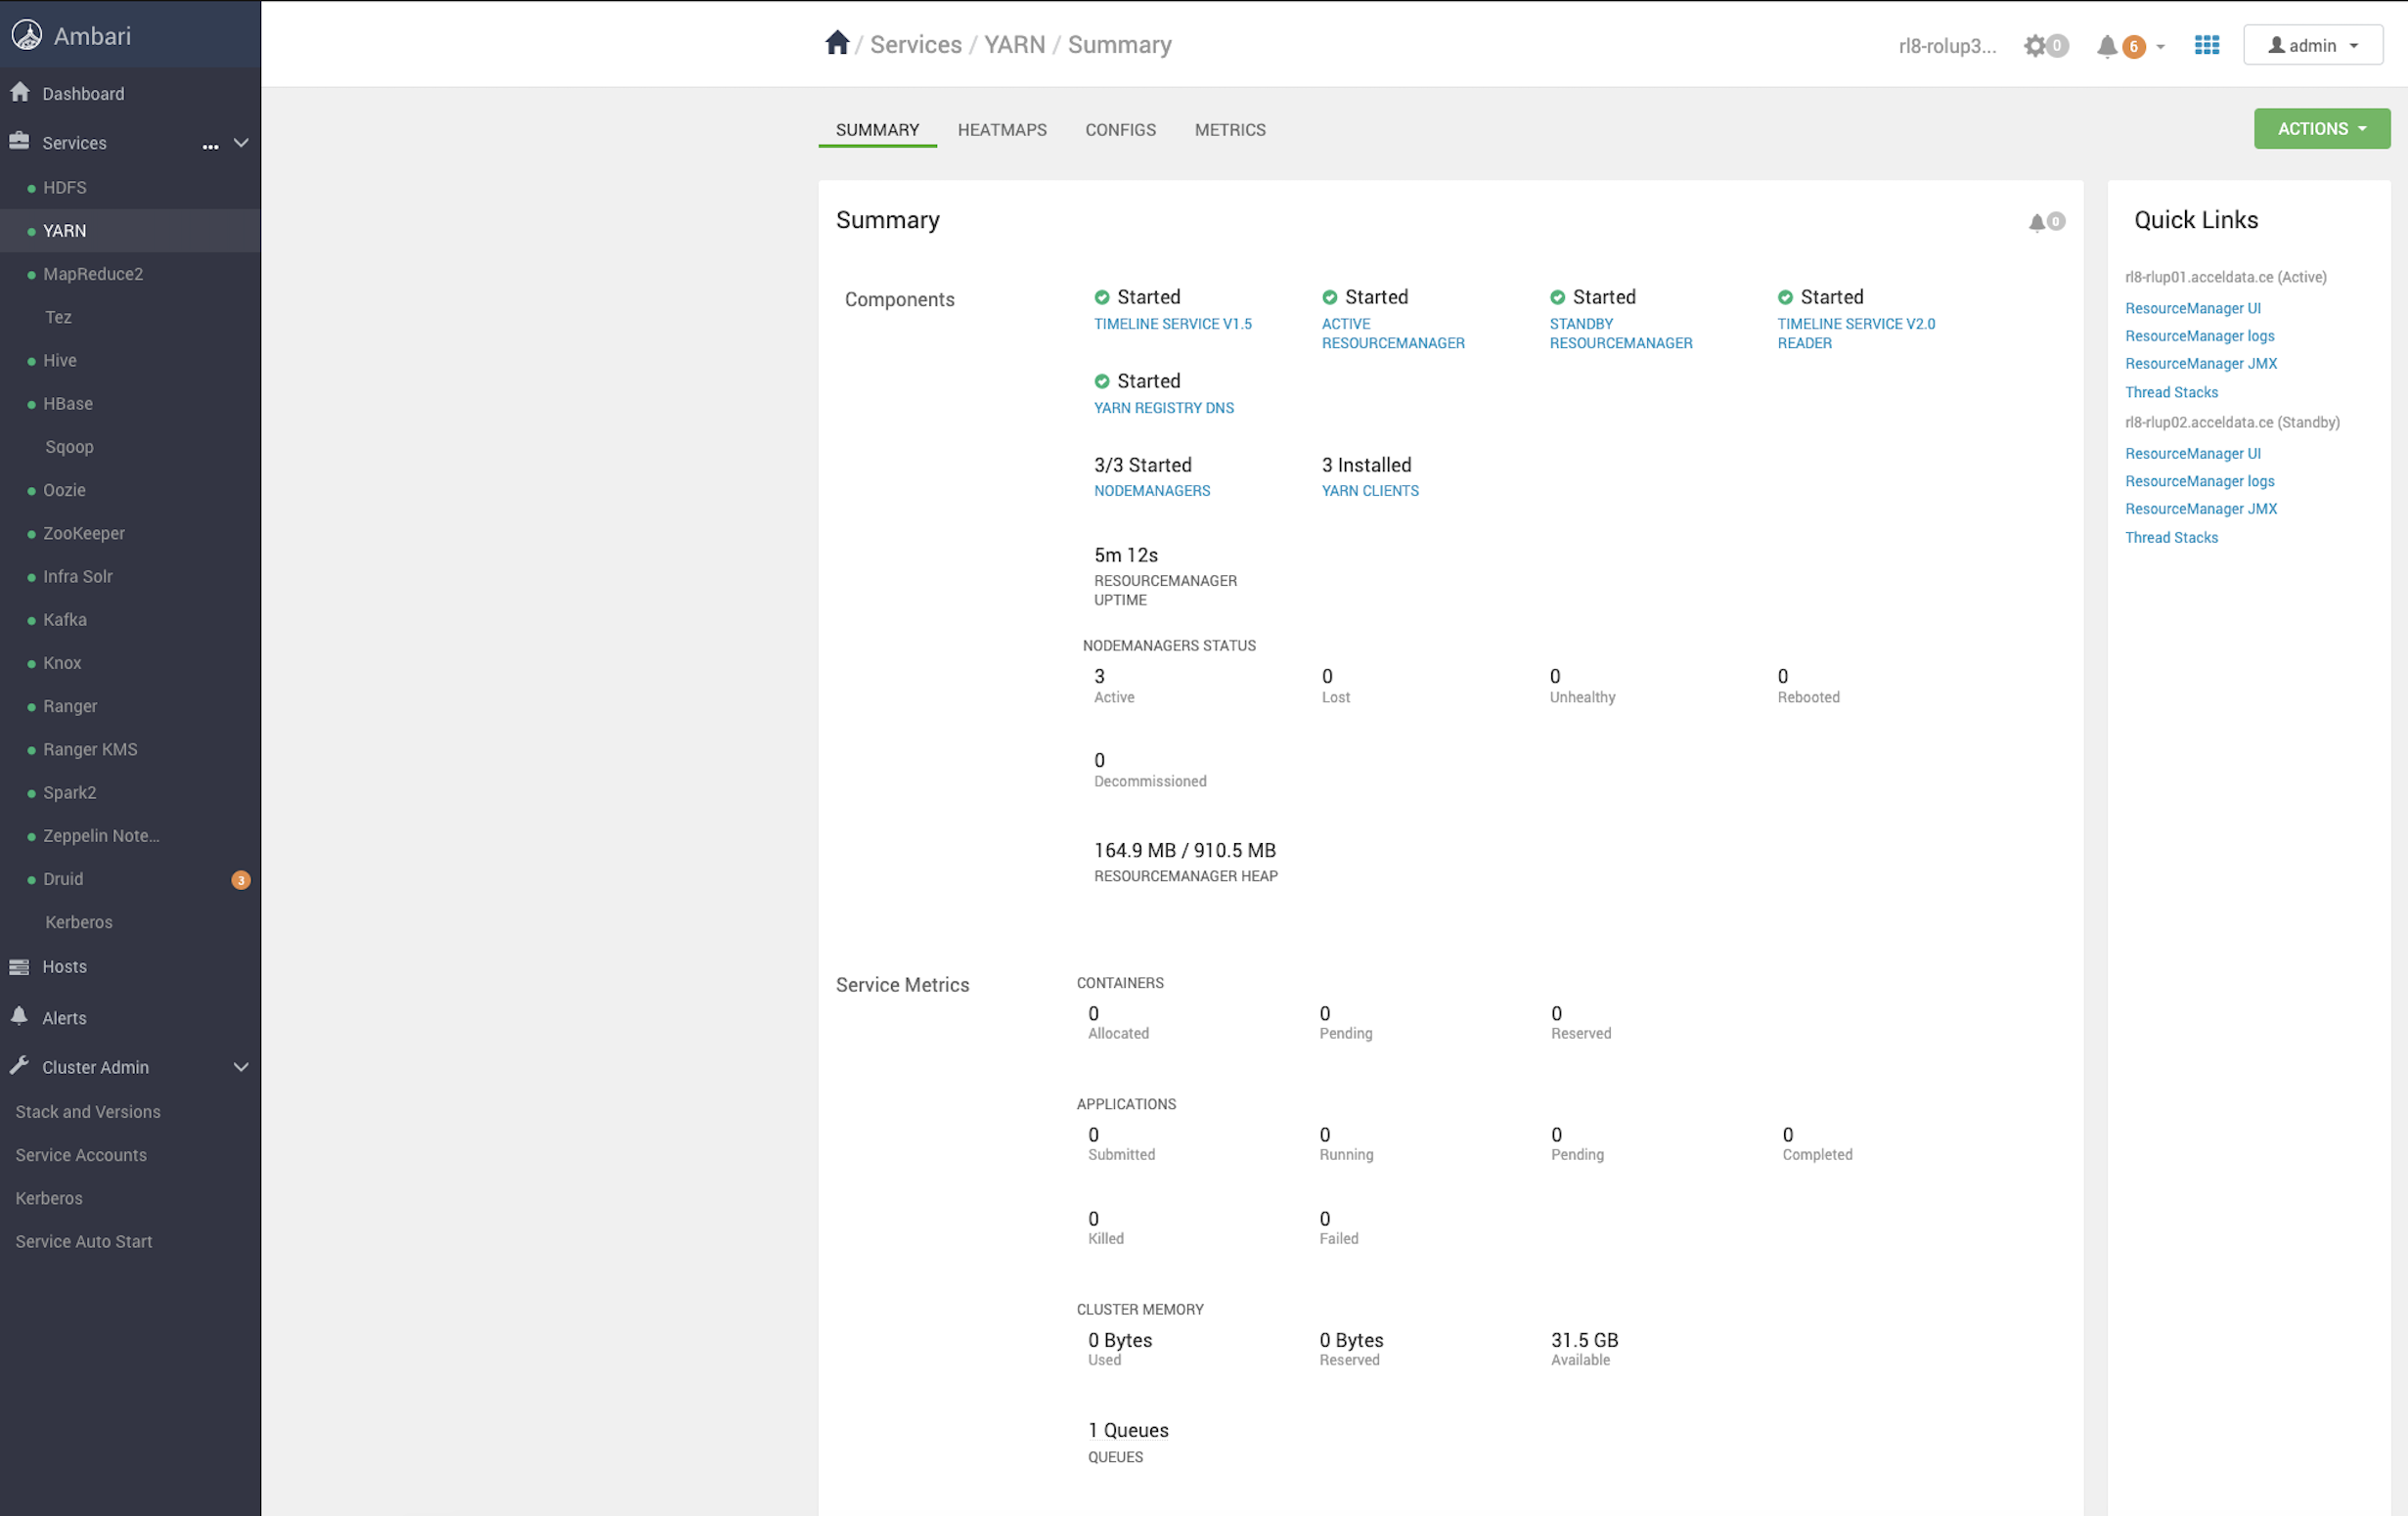
Task: Switch to the HEATMAPS tab
Action: tap(1002, 130)
